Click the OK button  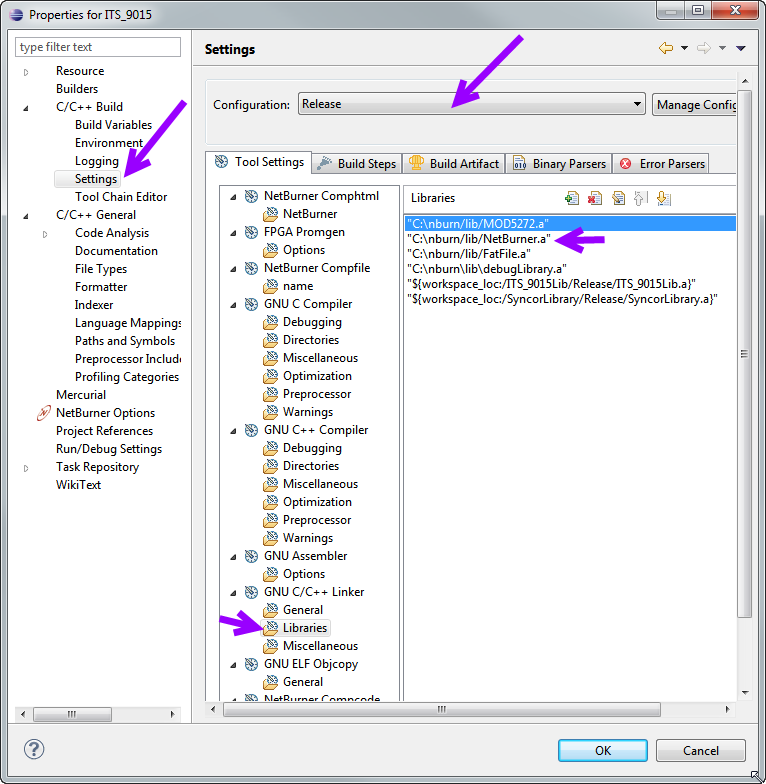coord(602,750)
